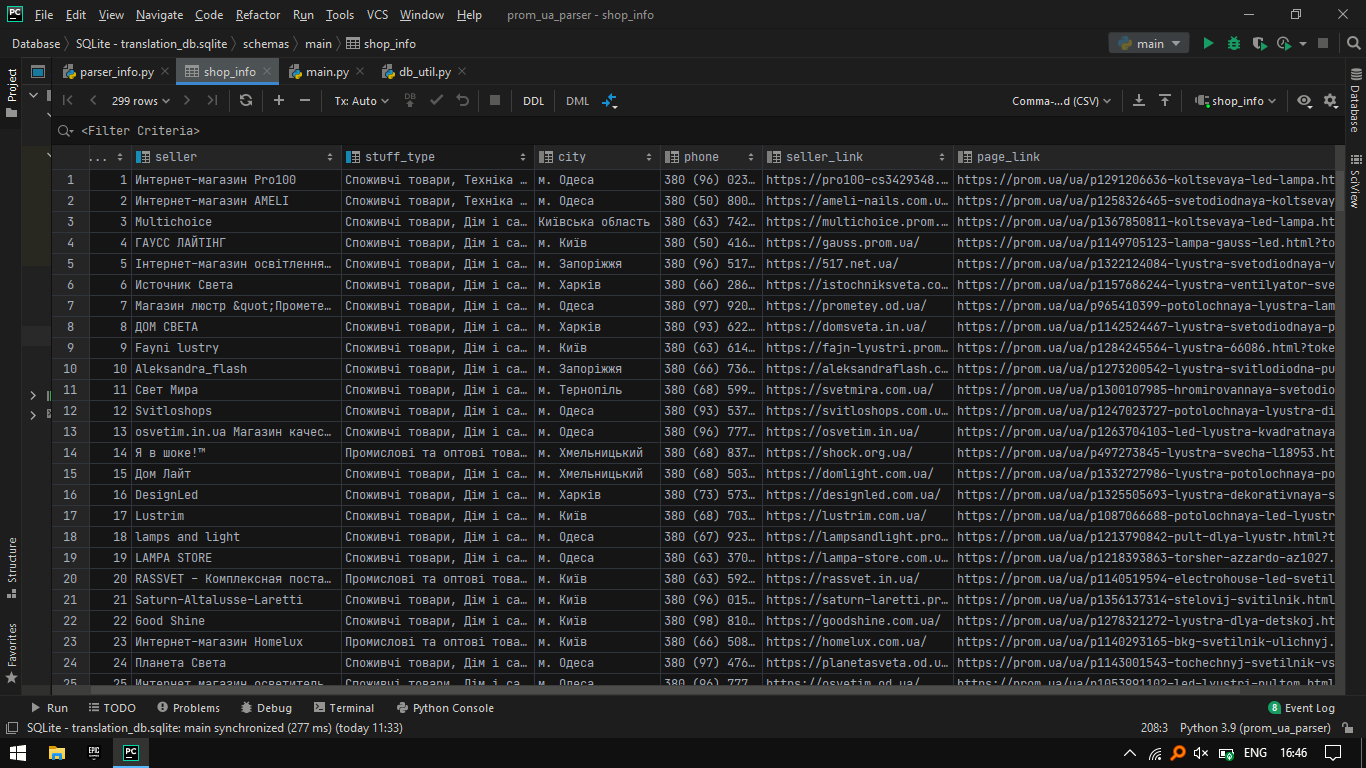Image resolution: width=1366 pixels, height=768 pixels.
Task: Click the DML button
Action: click(577, 101)
